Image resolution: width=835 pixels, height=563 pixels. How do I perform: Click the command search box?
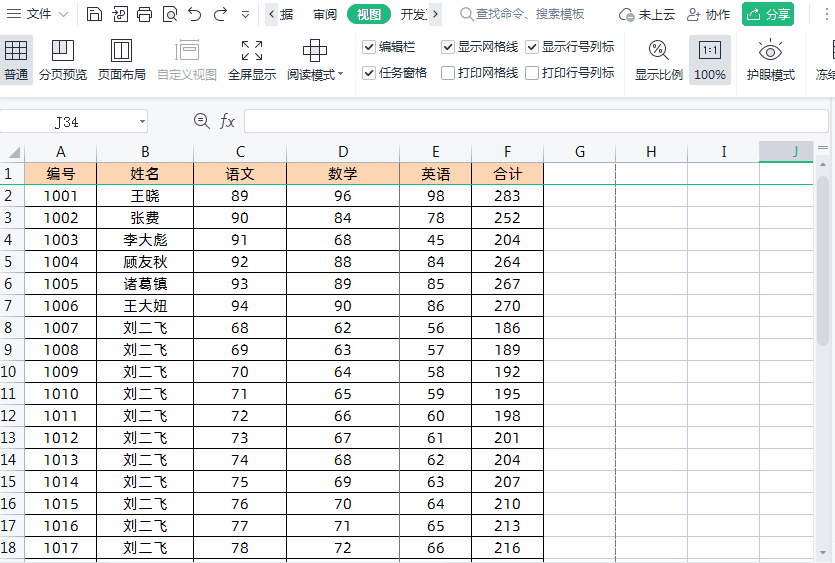click(x=522, y=14)
